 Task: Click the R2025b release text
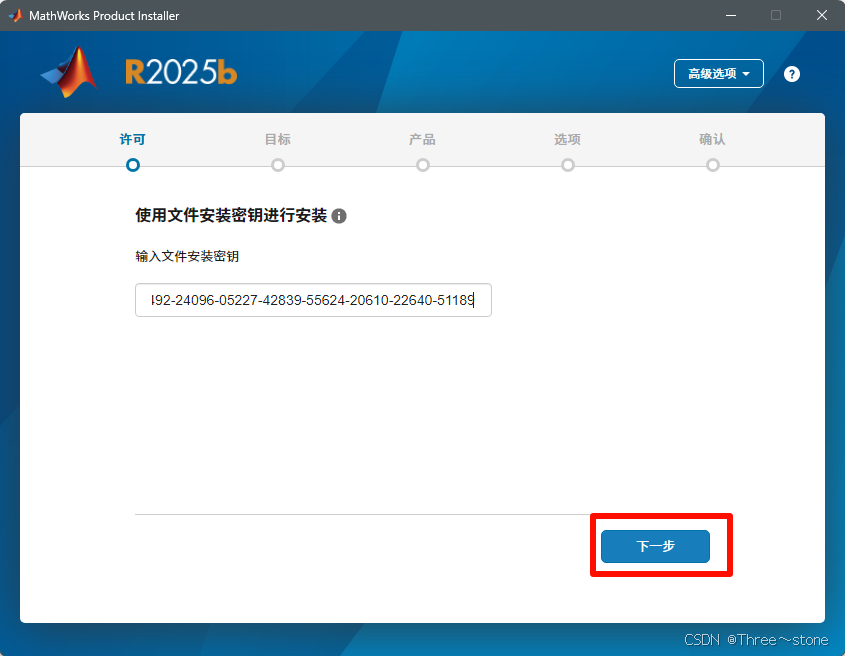181,72
